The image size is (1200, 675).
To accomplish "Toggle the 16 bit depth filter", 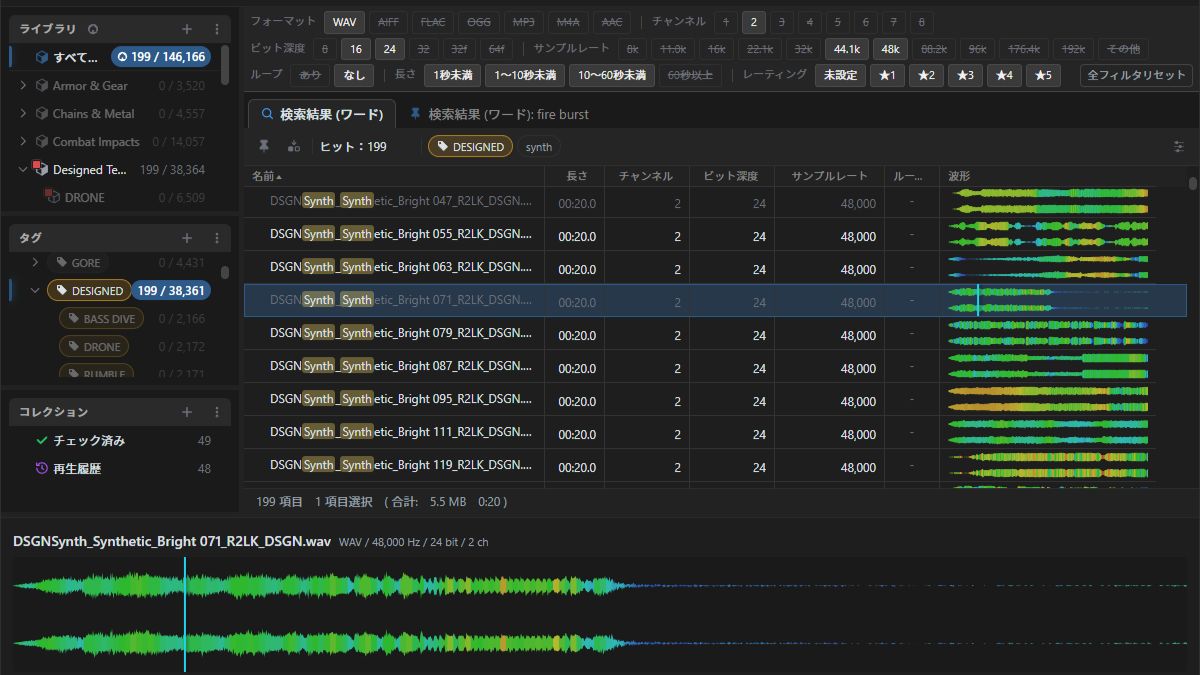I will [355, 48].
